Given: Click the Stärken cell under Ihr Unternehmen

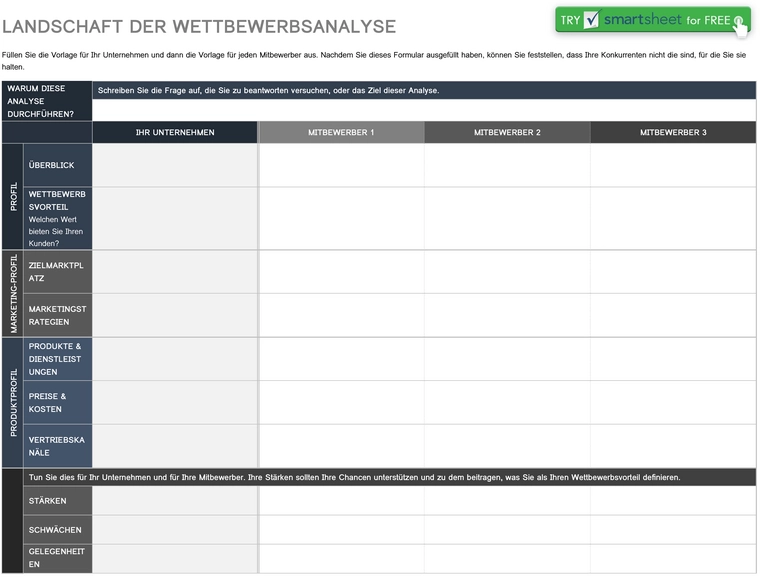Looking at the screenshot, I should click(x=175, y=501).
